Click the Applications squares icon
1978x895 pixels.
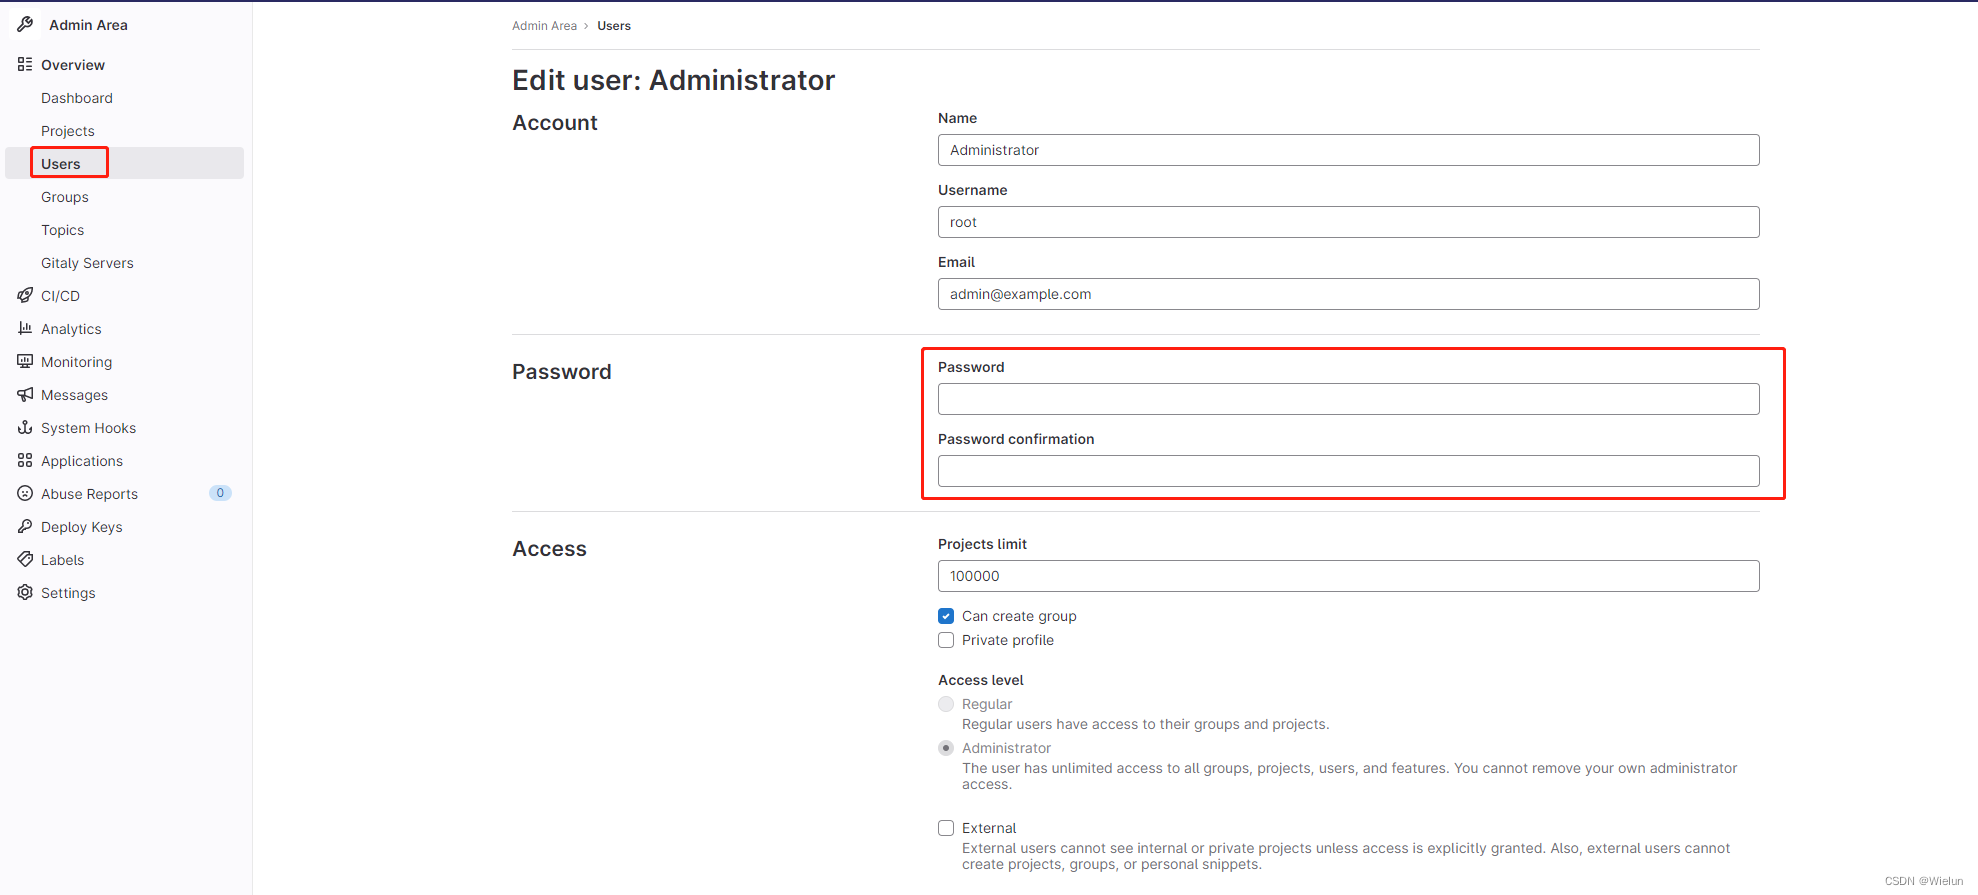tap(25, 460)
